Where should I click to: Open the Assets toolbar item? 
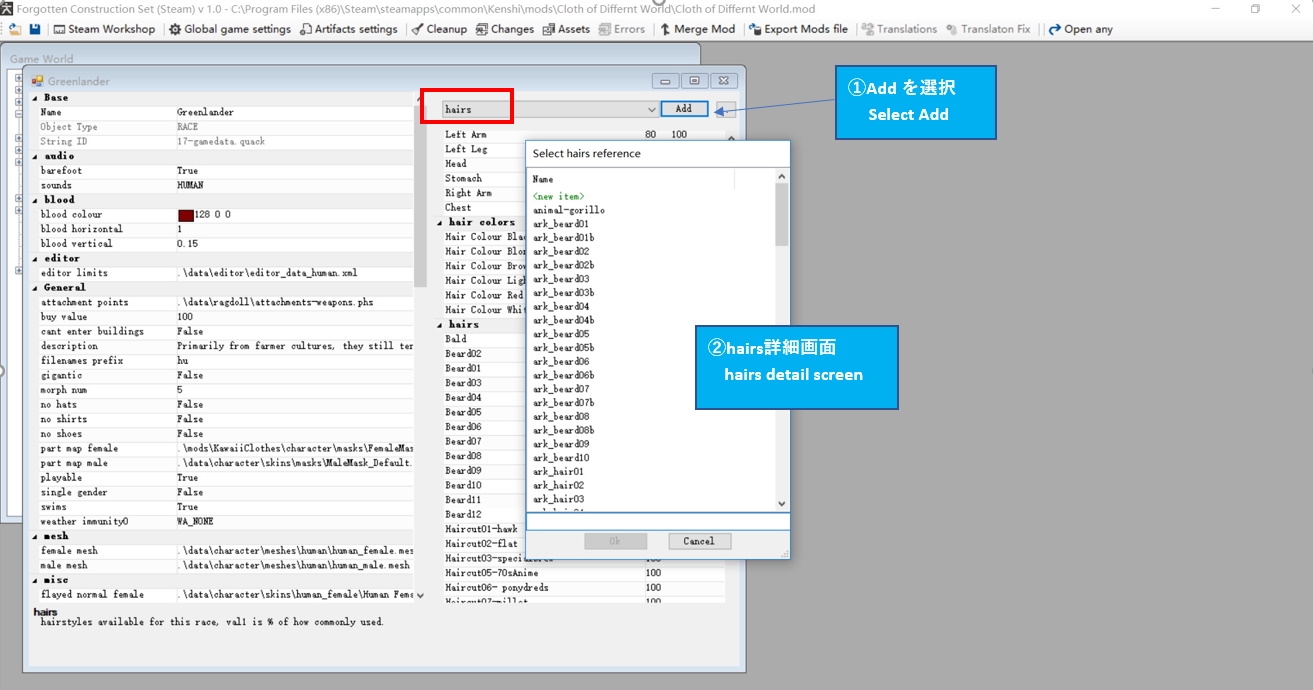[566, 29]
